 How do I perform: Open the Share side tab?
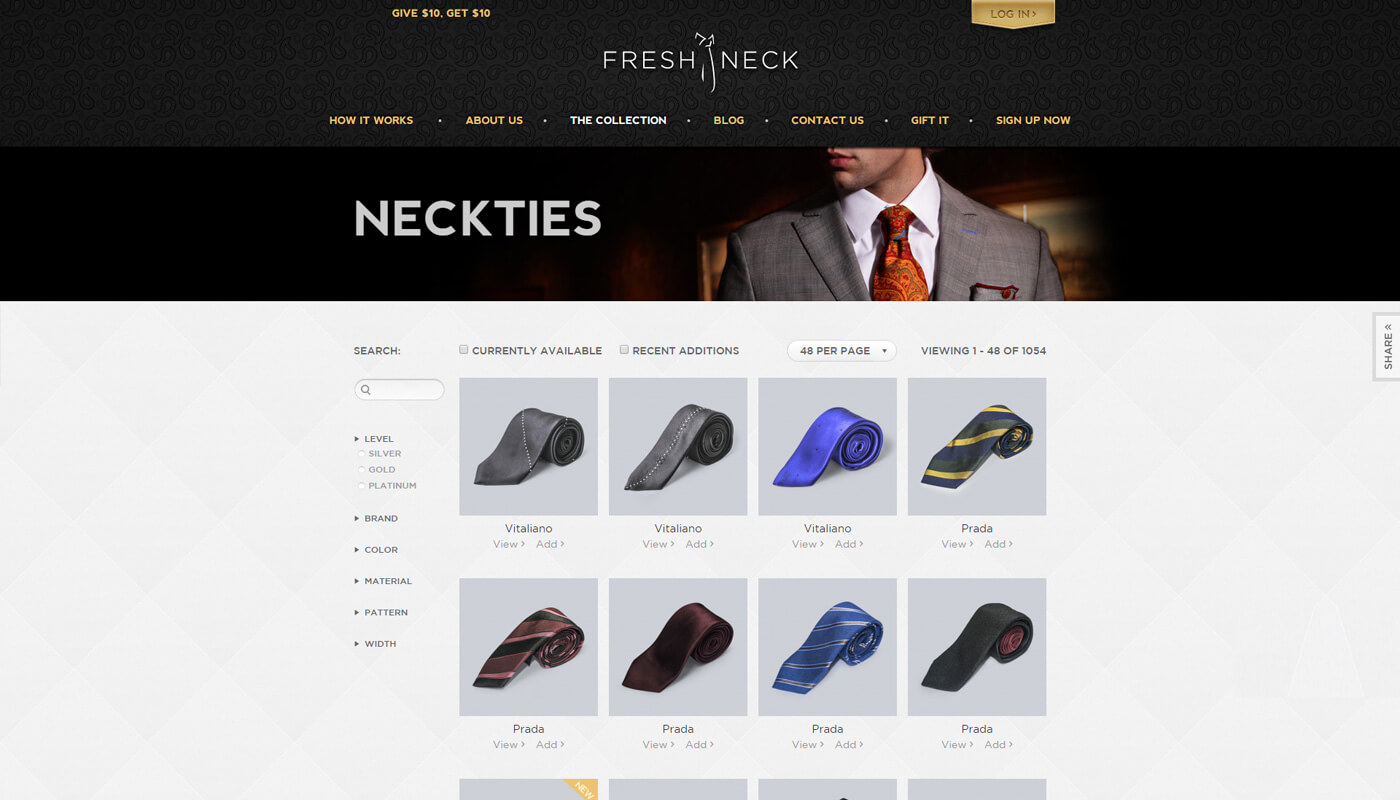1387,346
